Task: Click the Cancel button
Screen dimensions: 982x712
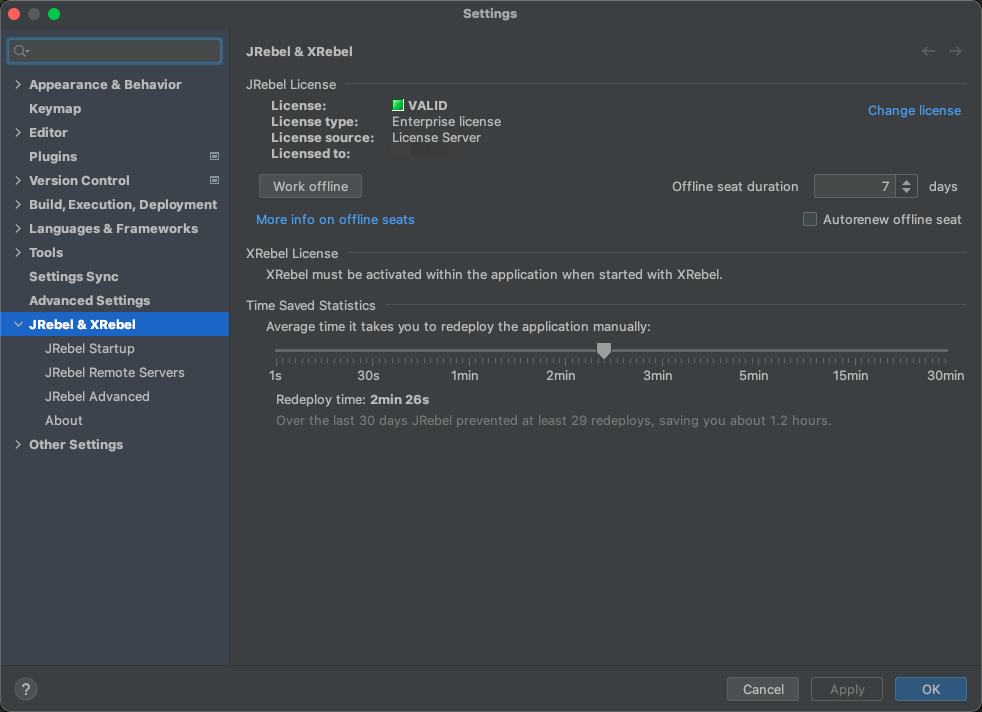Action: tap(763, 689)
